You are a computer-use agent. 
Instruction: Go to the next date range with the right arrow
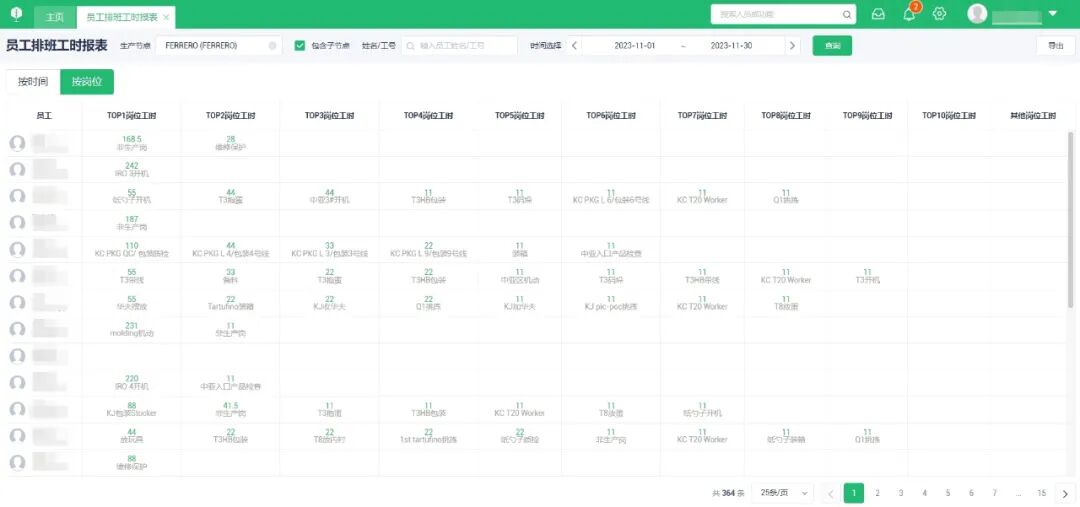pos(792,46)
